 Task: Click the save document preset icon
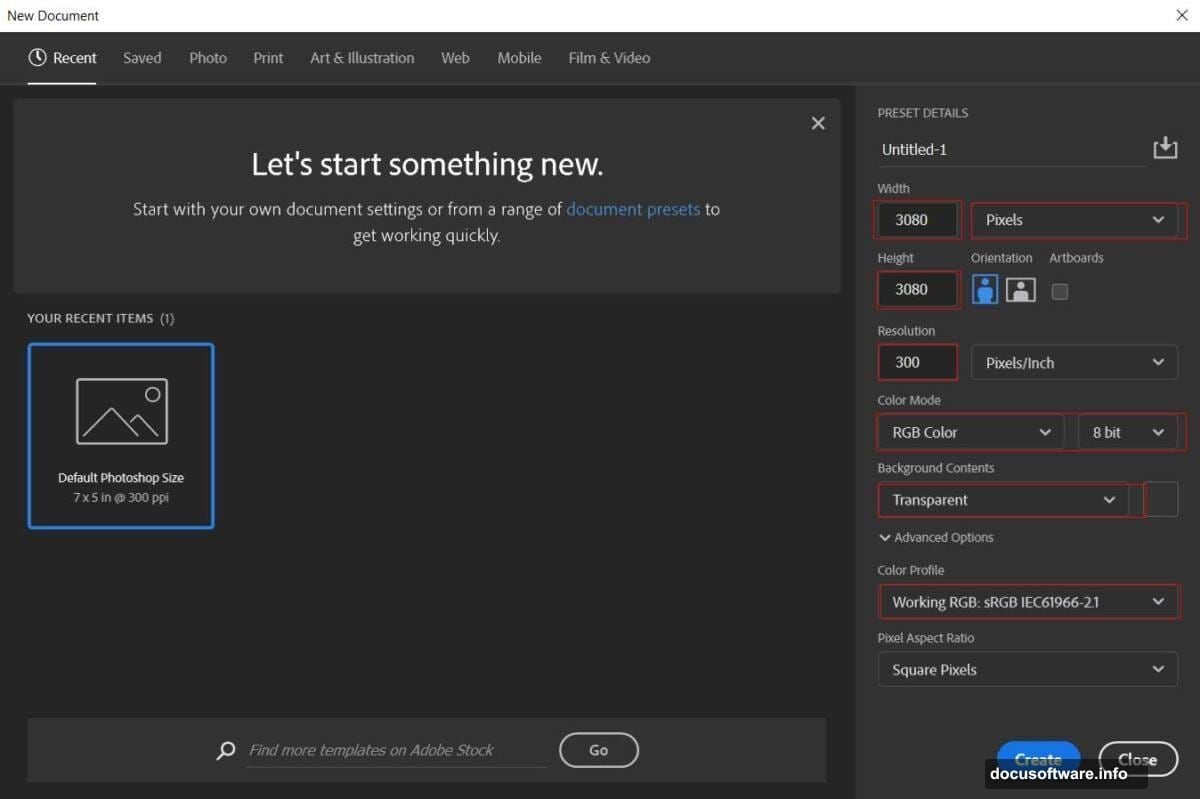point(1164,149)
